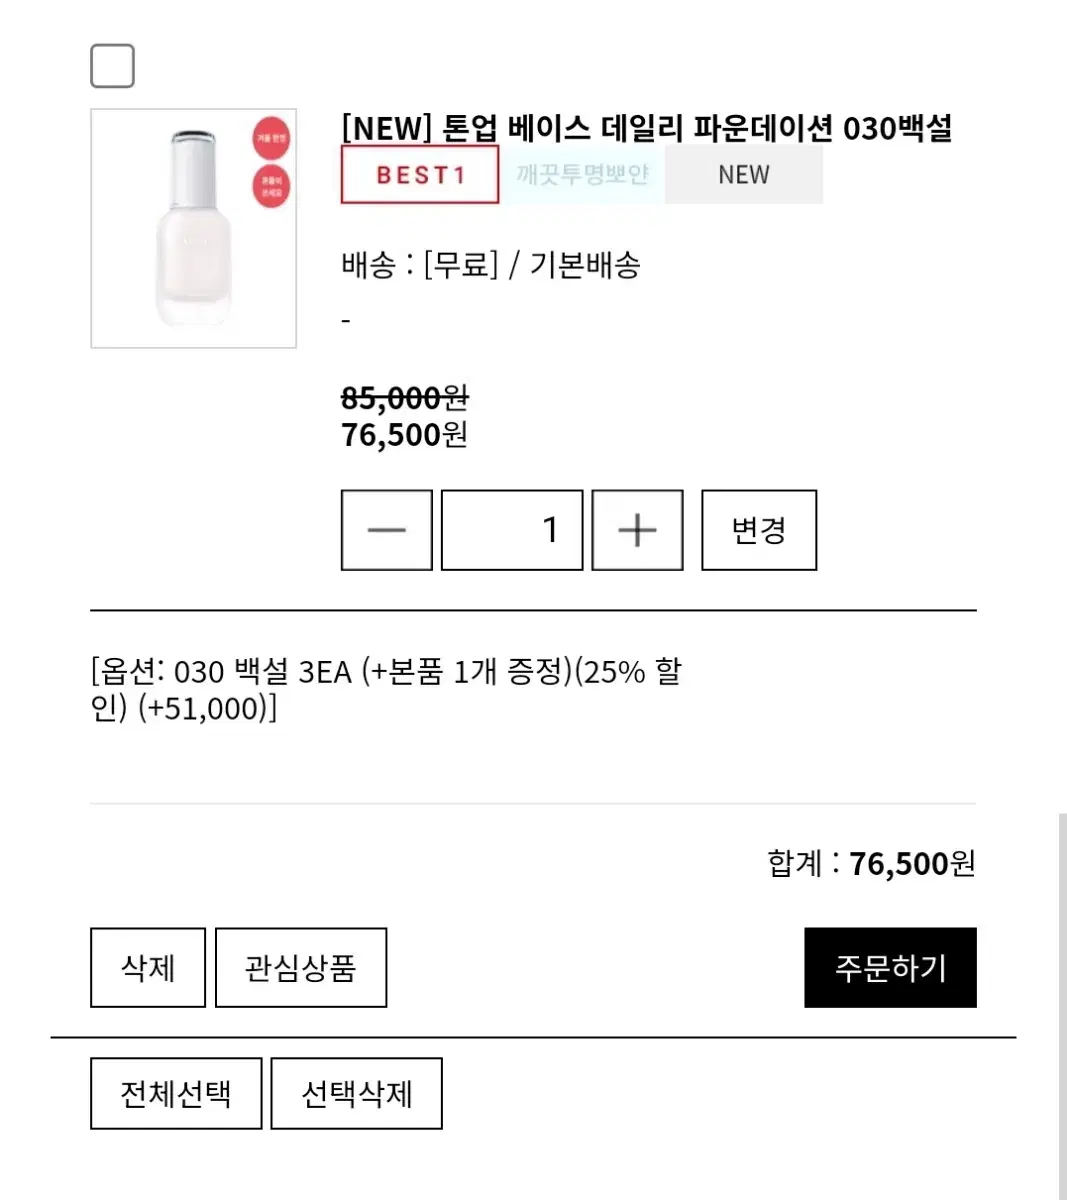The image size is (1067, 1200).
Task: Add item to wishlist via 관심상품
Action: click(x=301, y=967)
